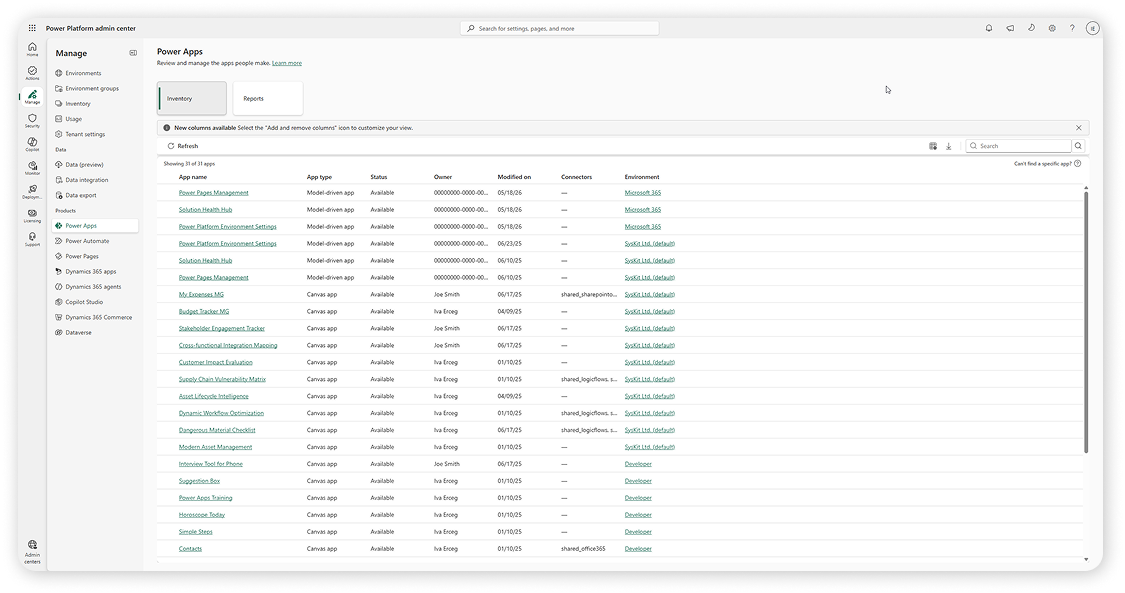1125x593 pixels.
Task: Open Admin centers at rail bottom
Action: pos(32,552)
